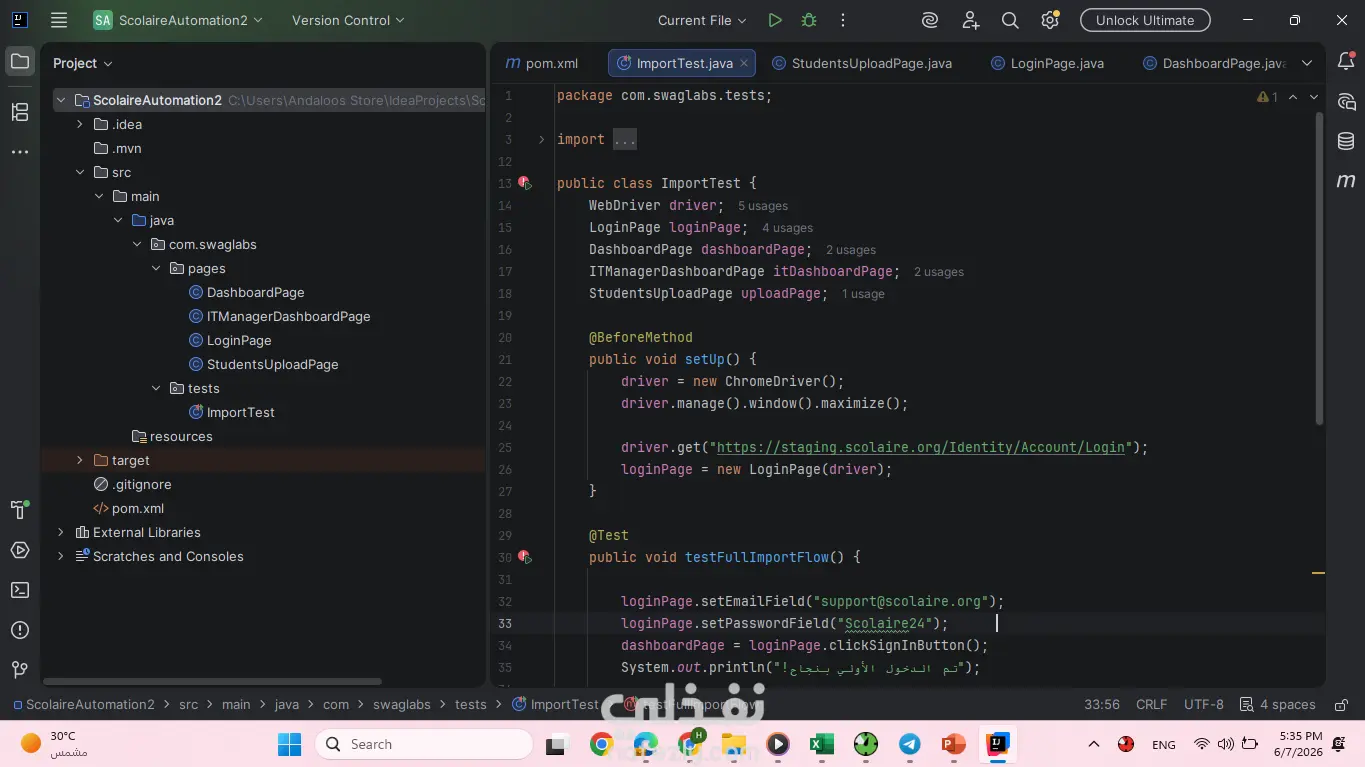The image size is (1365, 767).
Task: Open line separator CRLF in status bar
Action: pos(1151,704)
